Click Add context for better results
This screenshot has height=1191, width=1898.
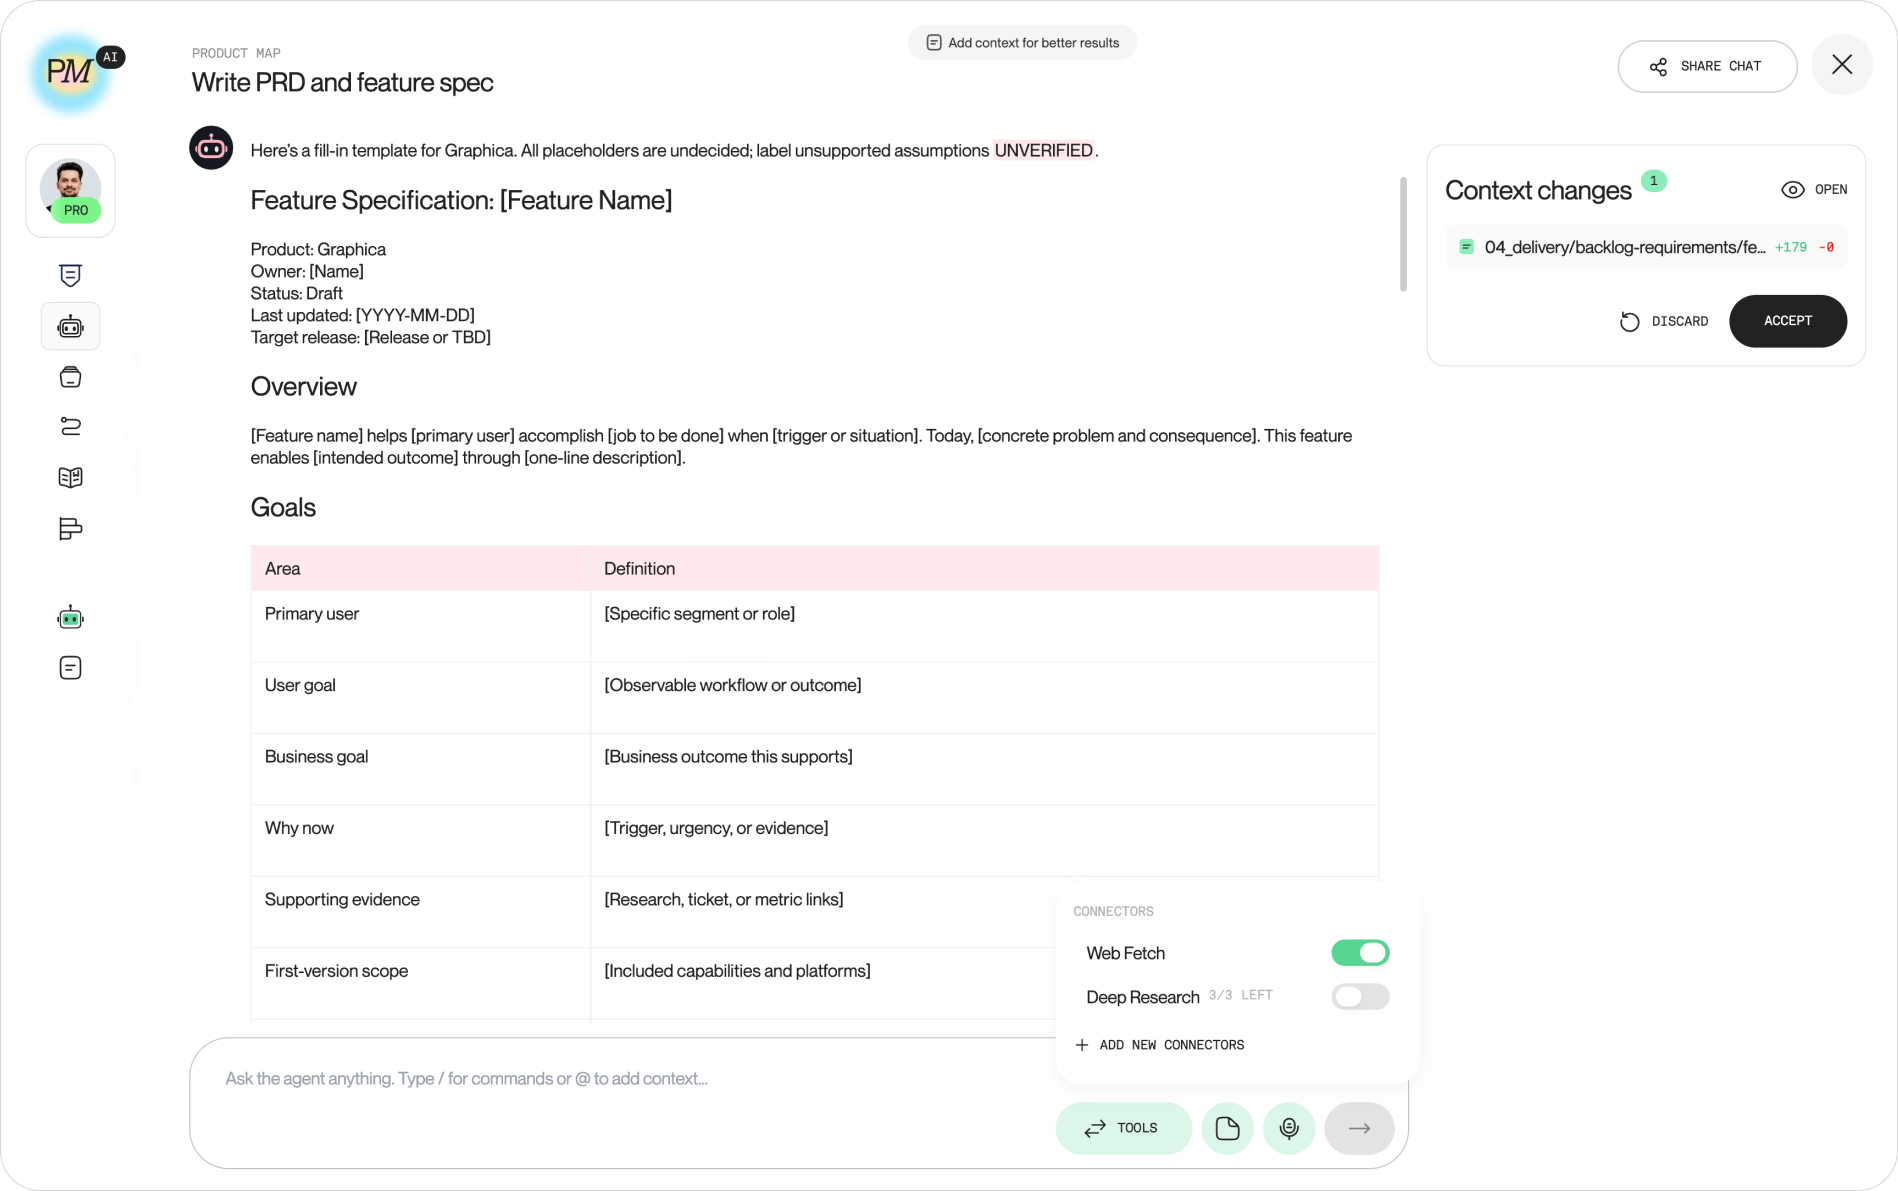coord(1022,42)
